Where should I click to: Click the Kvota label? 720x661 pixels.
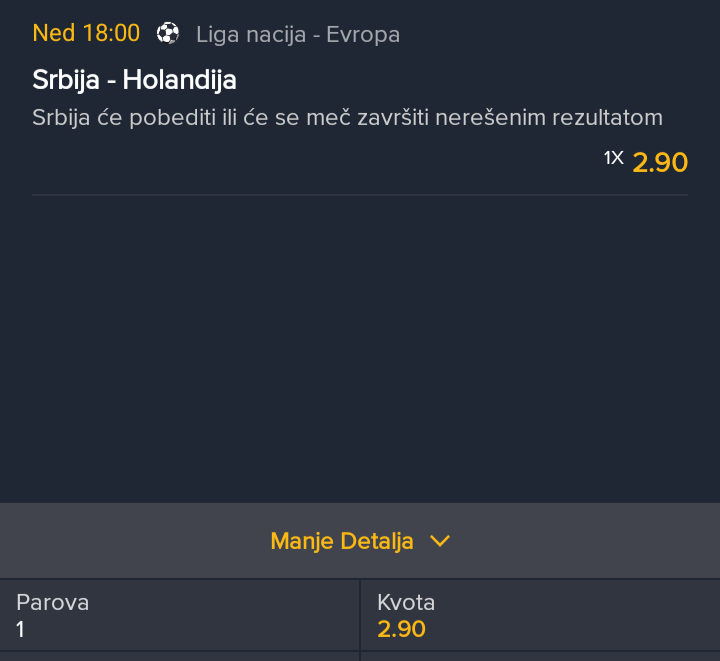pos(406,603)
